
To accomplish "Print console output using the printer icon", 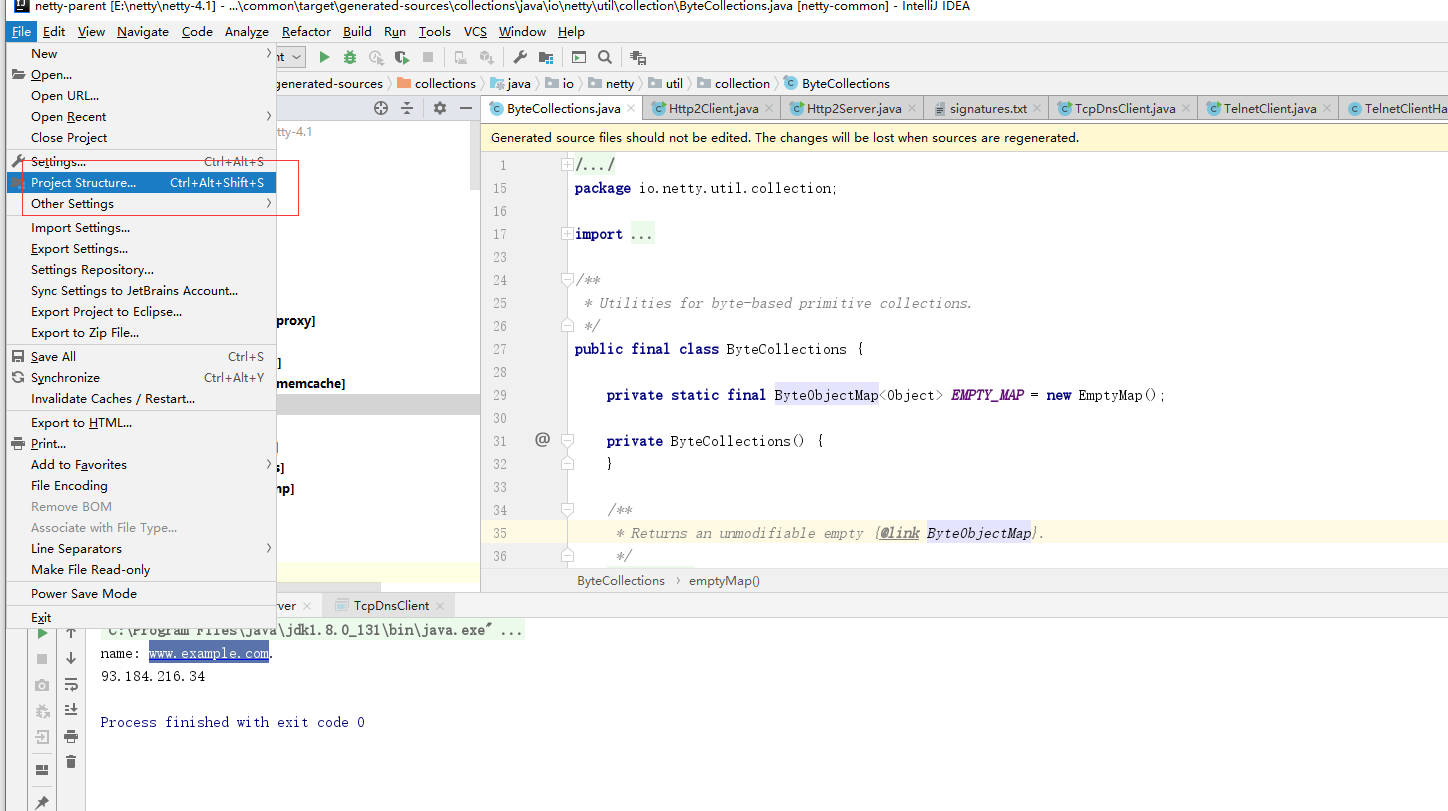I will (70, 737).
